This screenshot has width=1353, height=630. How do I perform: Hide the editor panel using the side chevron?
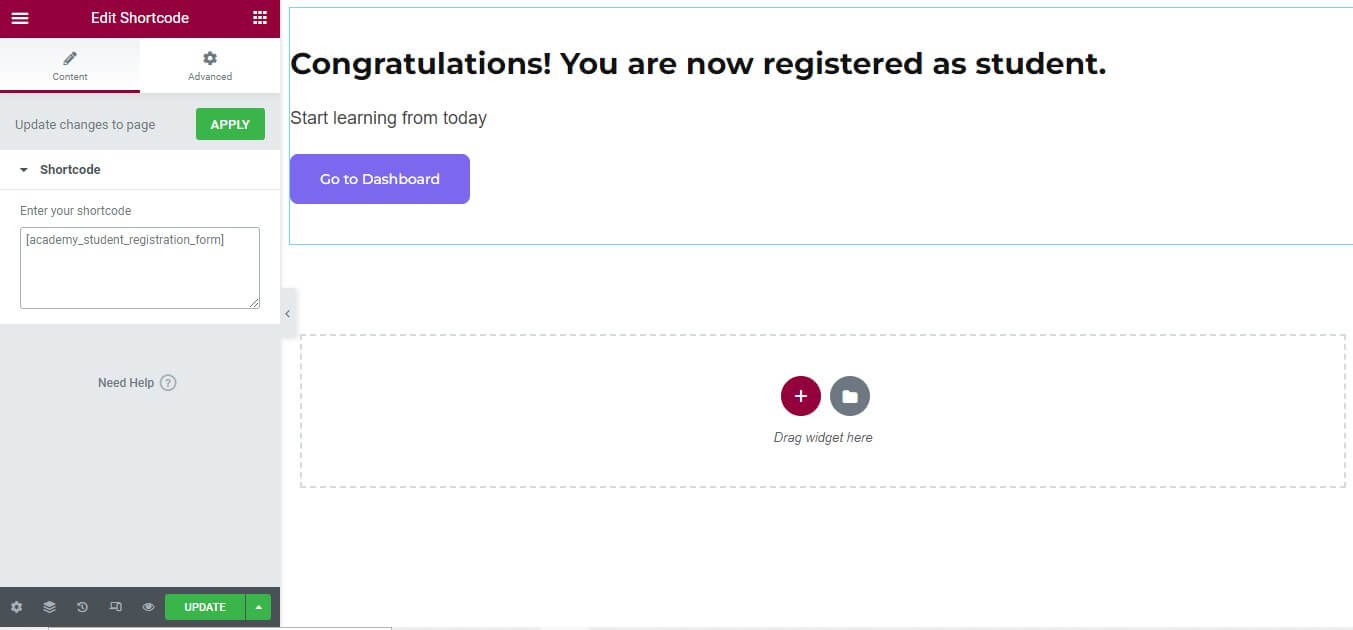tap(288, 313)
